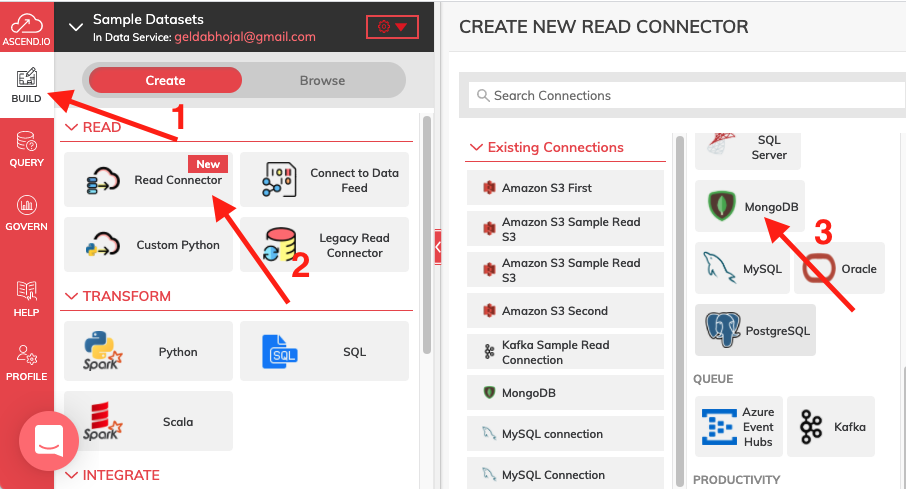Add a SQL transform
Image resolution: width=906 pixels, height=489 pixels.
(324, 351)
